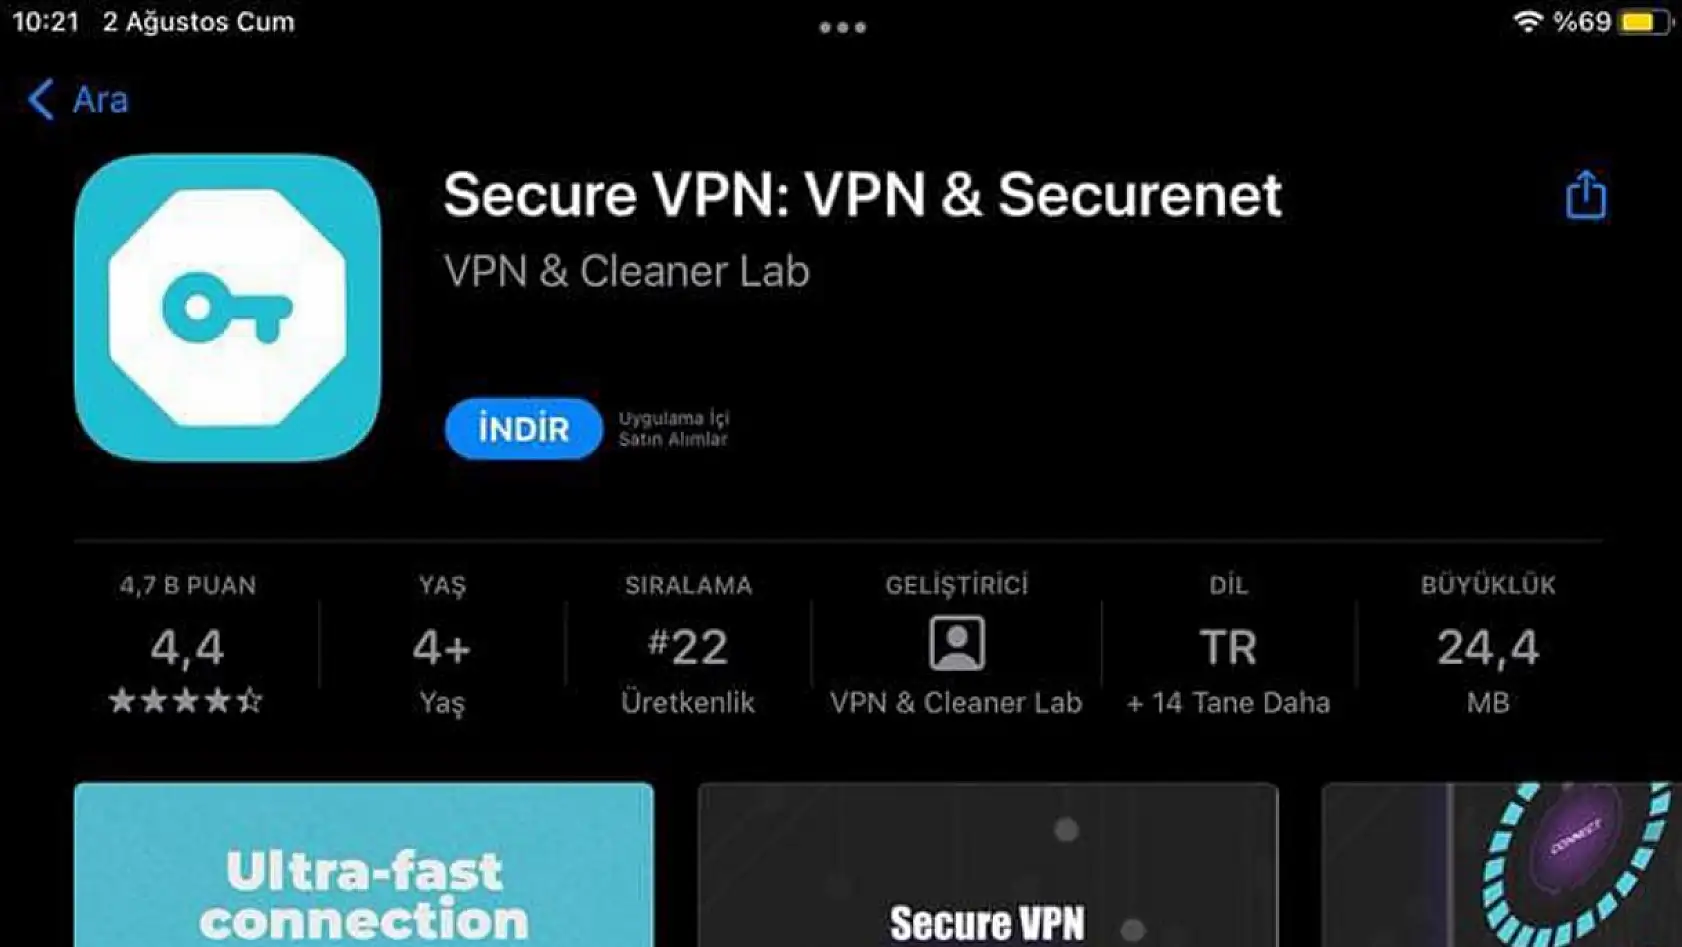
Task: Tap the 4+ age rating info
Action: (x=442, y=644)
